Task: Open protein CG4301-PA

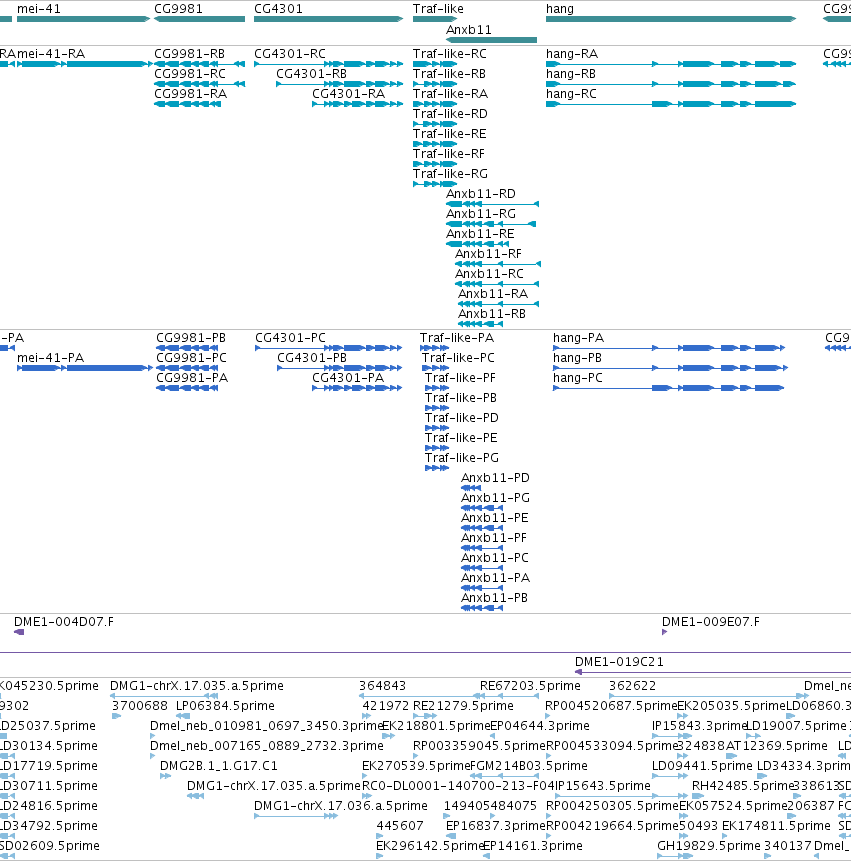Action: click(357, 388)
